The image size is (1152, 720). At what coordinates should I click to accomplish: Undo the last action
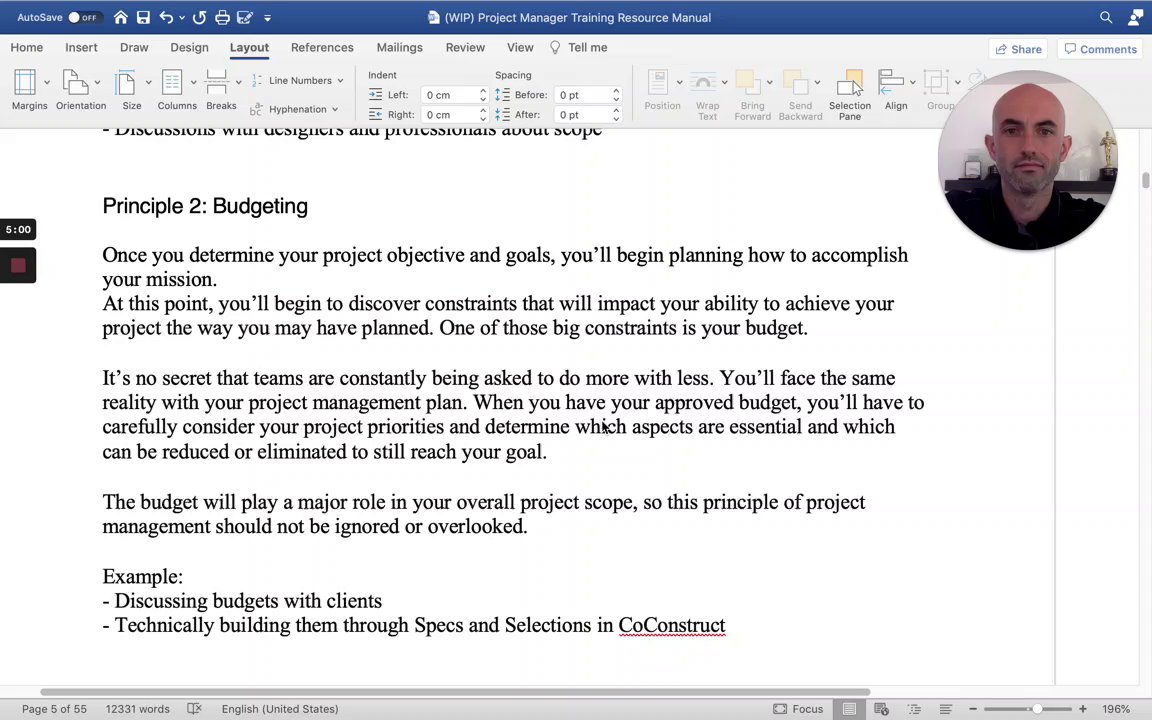(166, 17)
